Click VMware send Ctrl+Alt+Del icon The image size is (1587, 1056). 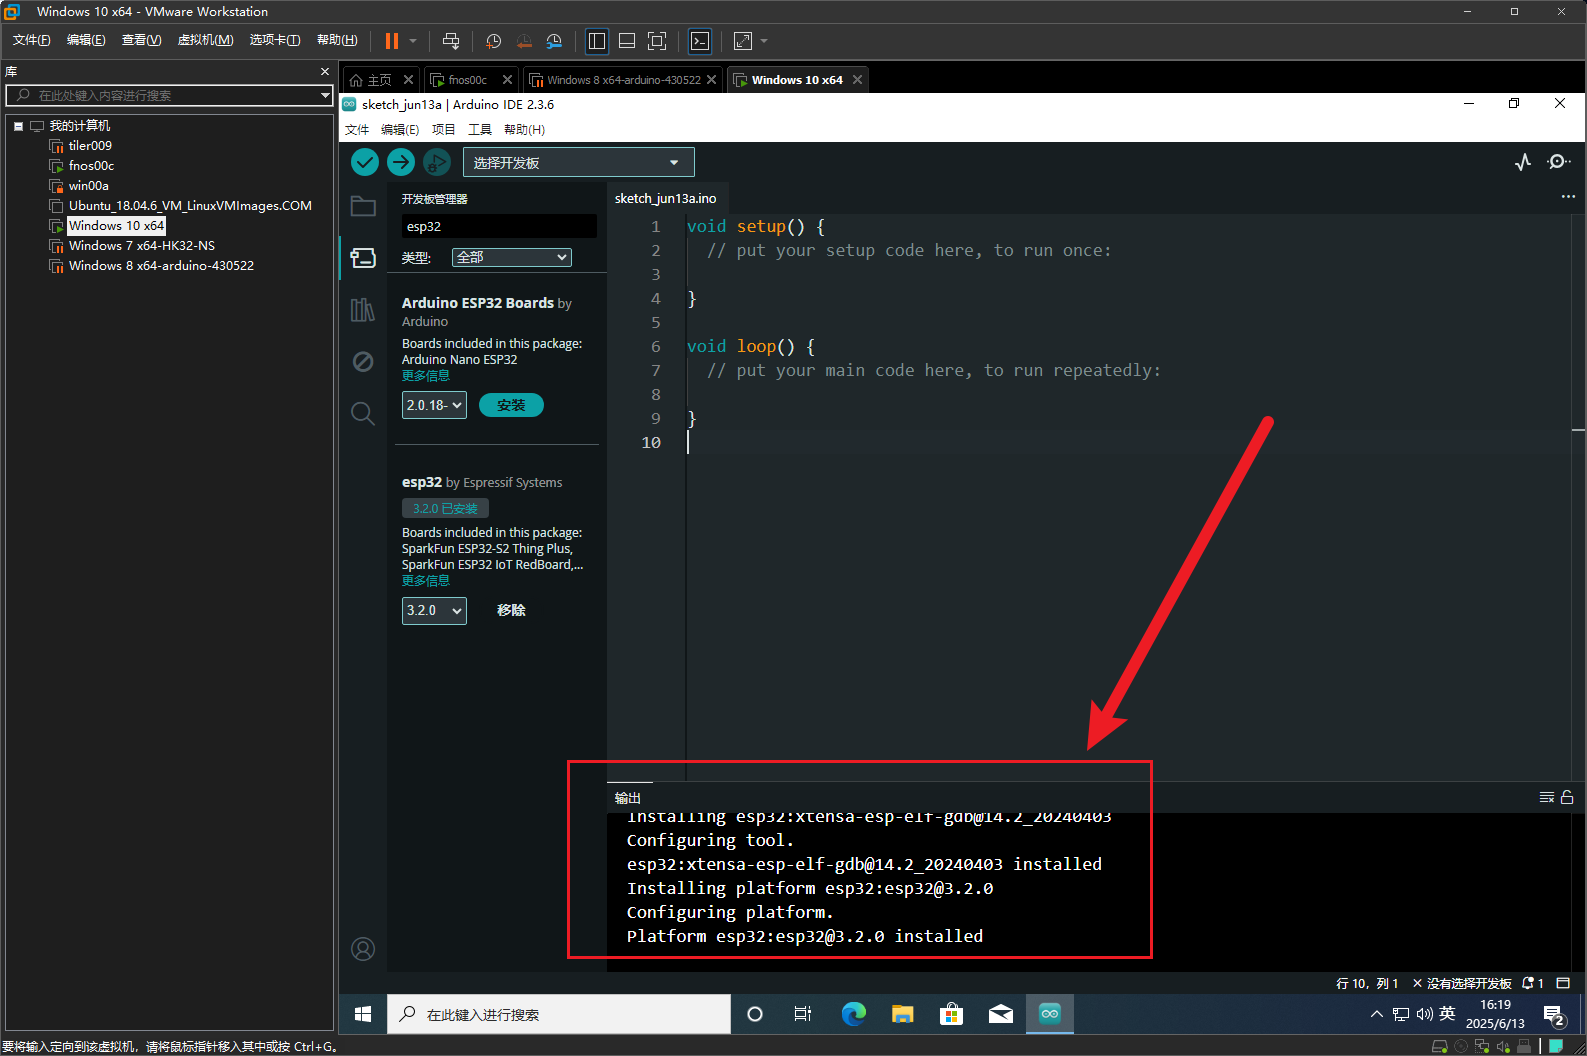click(x=451, y=41)
